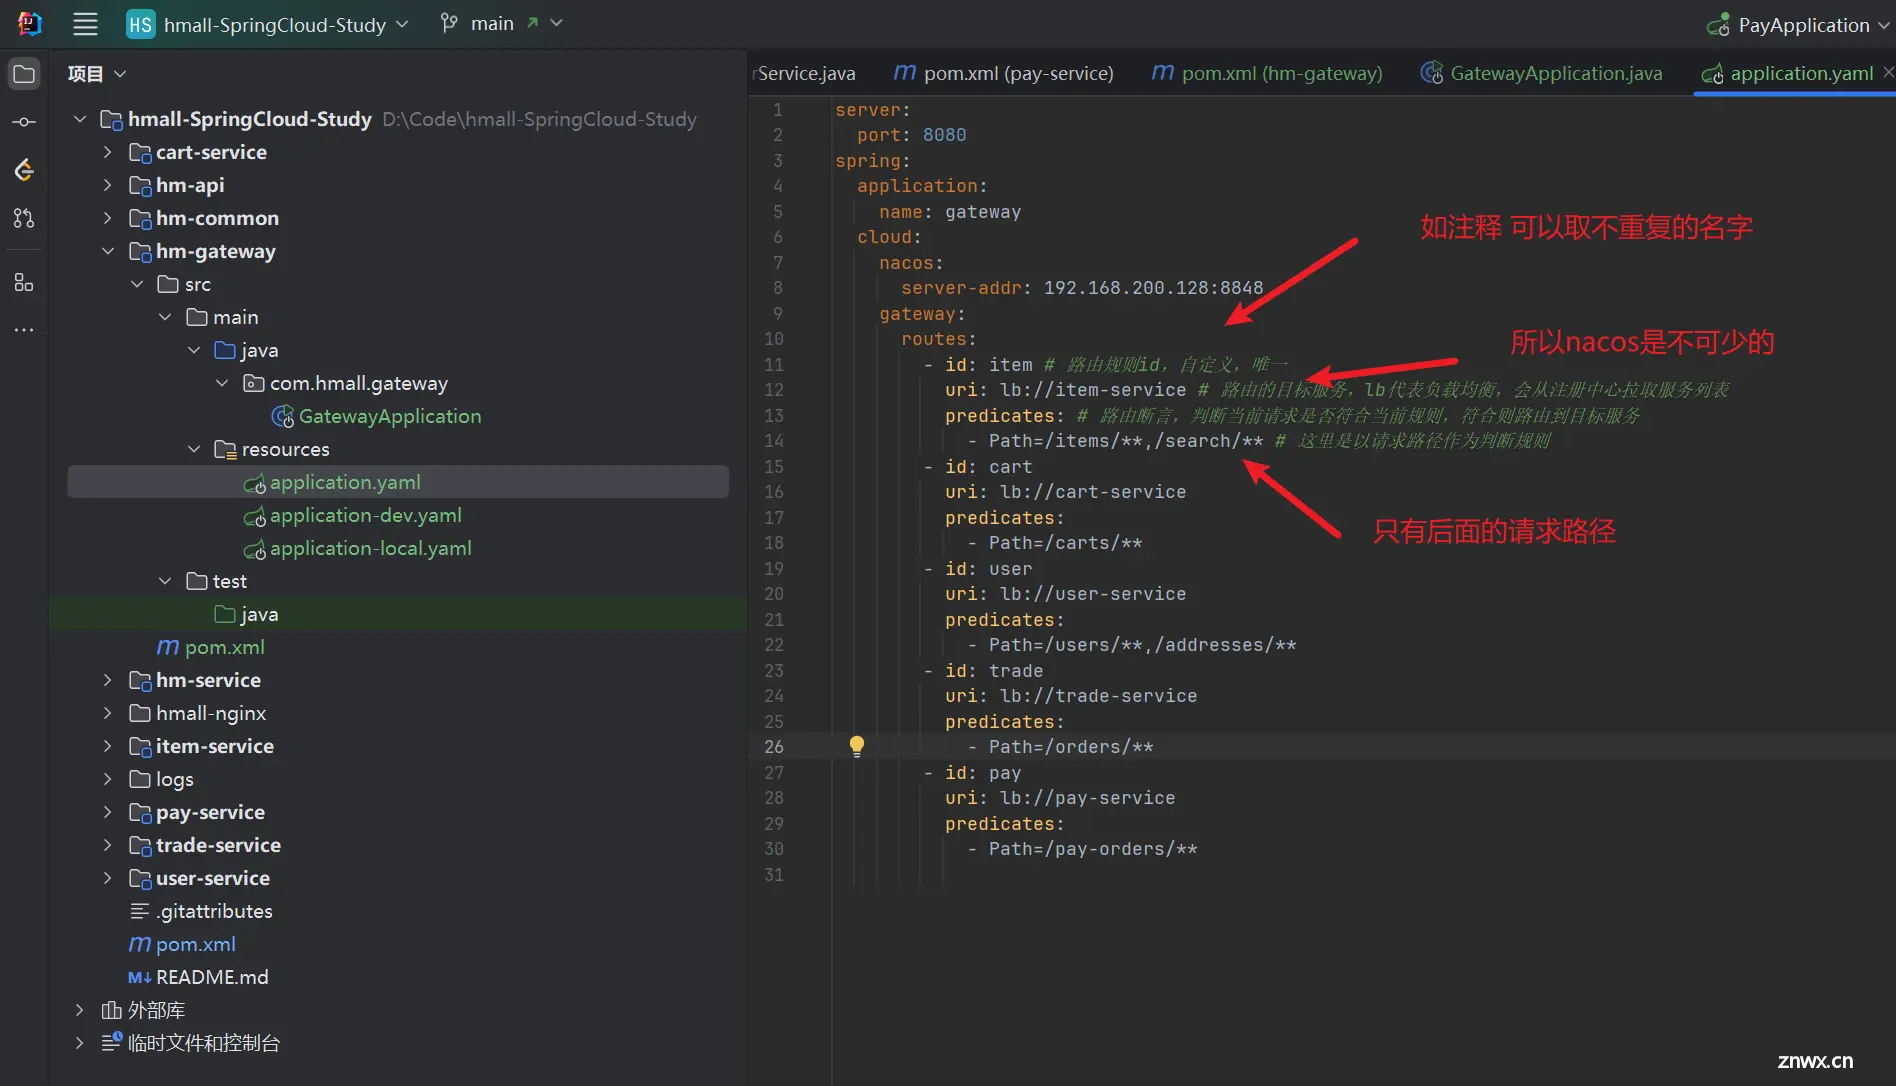
Task: Expand the hm-api module
Action: click(x=108, y=185)
